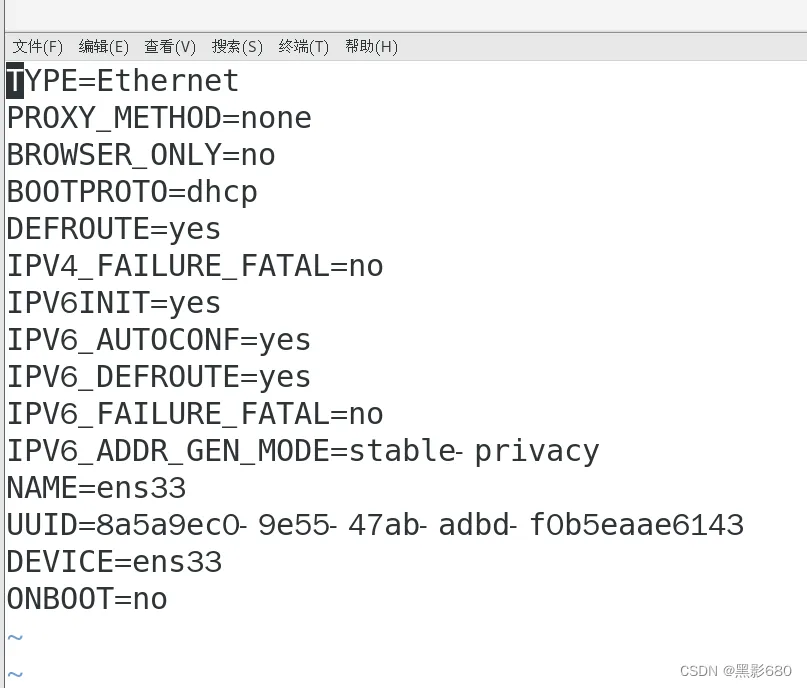Open the 文件(F) menu
807x688 pixels.
tap(38, 47)
